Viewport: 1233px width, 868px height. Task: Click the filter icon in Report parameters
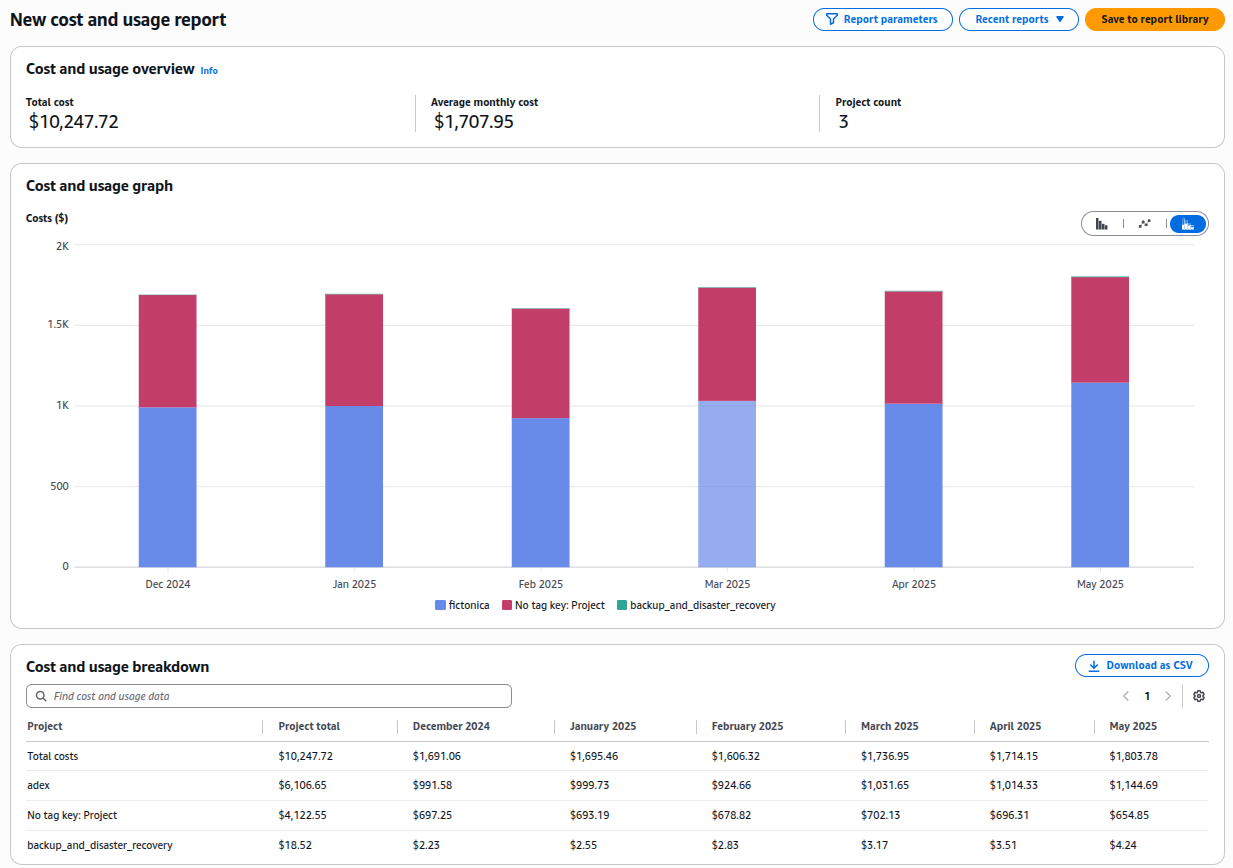pyautogui.click(x=830, y=19)
